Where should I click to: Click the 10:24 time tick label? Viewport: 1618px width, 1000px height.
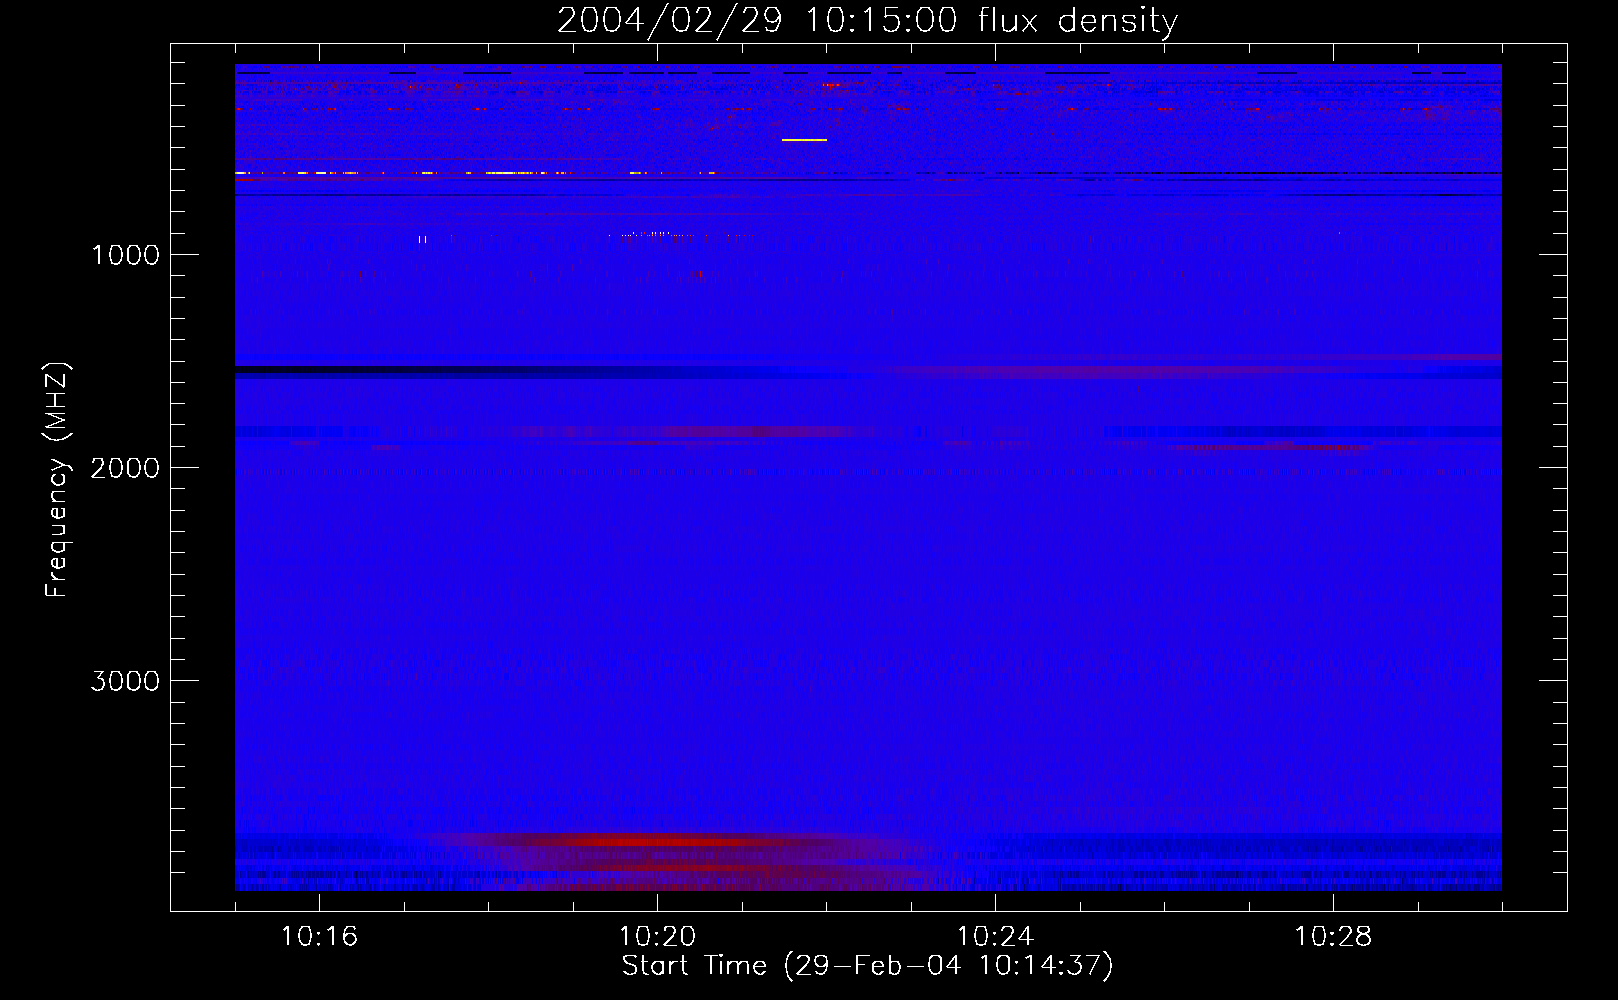tap(995, 937)
